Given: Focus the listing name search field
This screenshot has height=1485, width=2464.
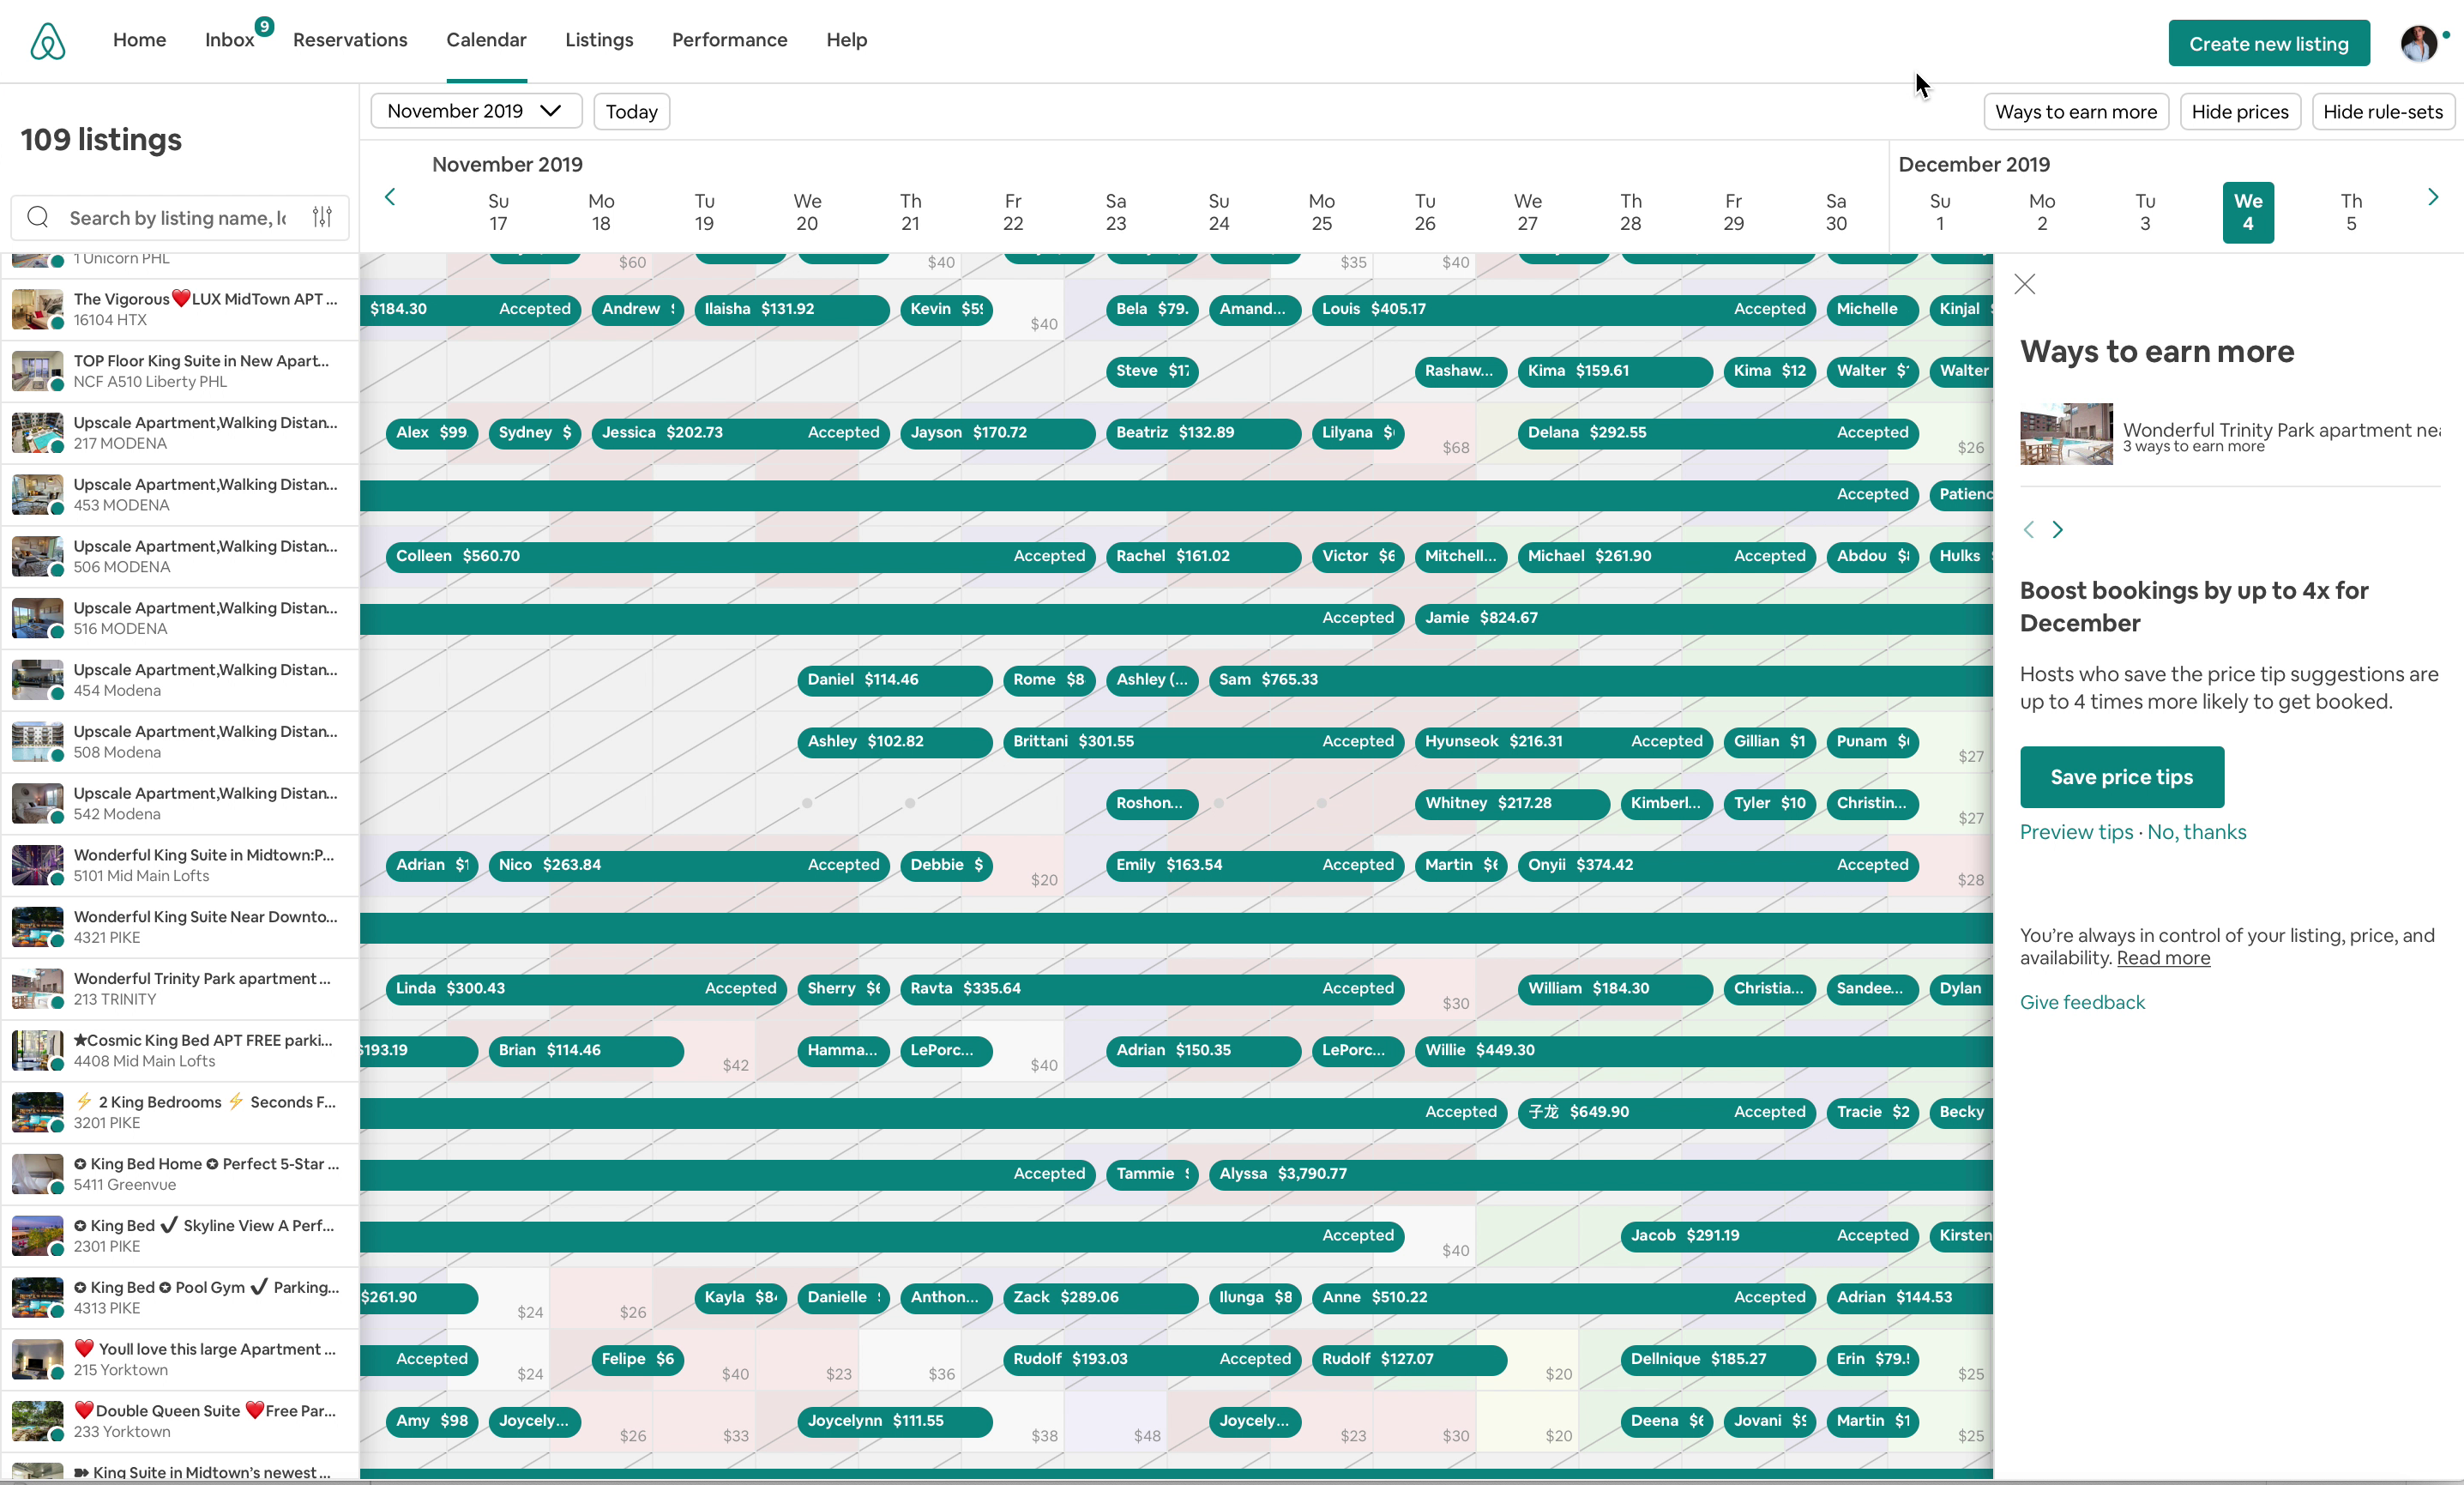Looking at the screenshot, I should tap(178, 217).
